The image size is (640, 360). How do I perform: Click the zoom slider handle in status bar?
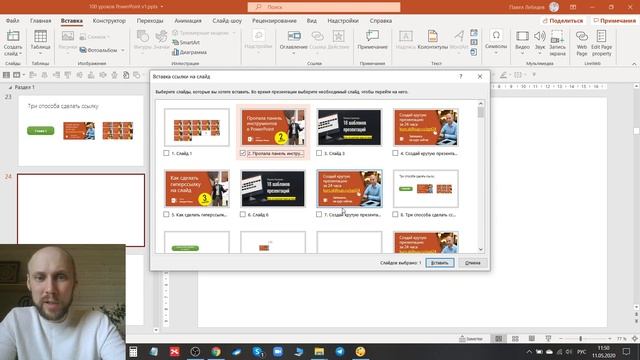click(580, 339)
